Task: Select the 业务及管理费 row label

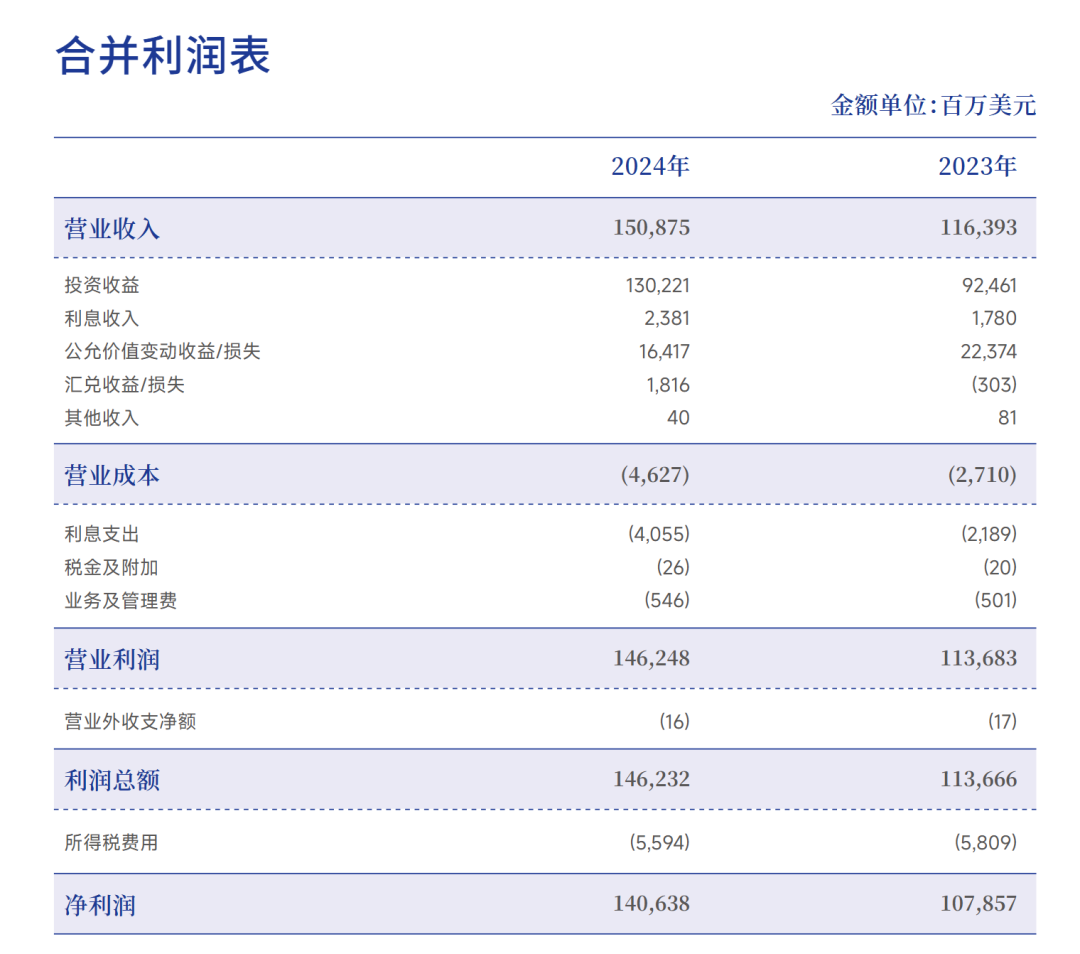Action: click(121, 600)
